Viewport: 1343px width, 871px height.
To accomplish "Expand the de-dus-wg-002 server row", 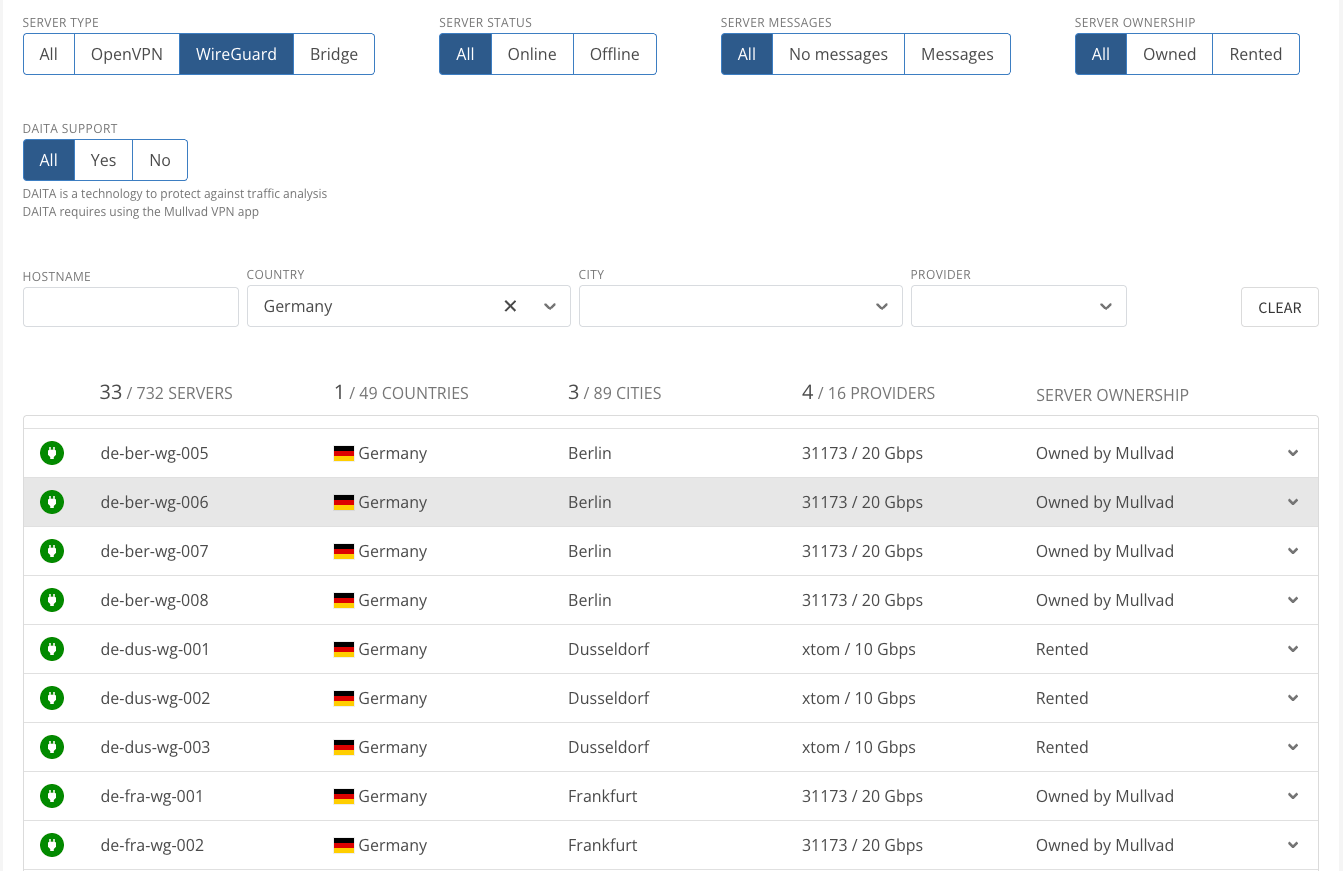I will [x=1293, y=698].
